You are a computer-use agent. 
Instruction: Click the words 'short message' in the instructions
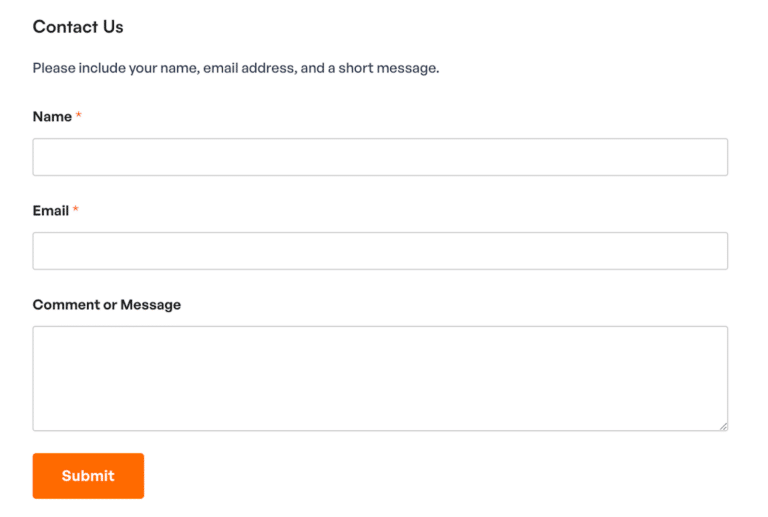click(388, 69)
